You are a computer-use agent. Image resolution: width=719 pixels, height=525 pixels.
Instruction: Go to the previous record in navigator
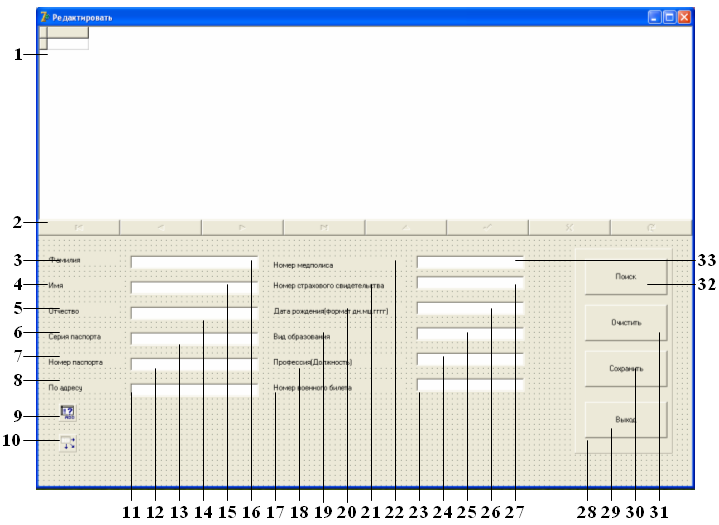160,227
